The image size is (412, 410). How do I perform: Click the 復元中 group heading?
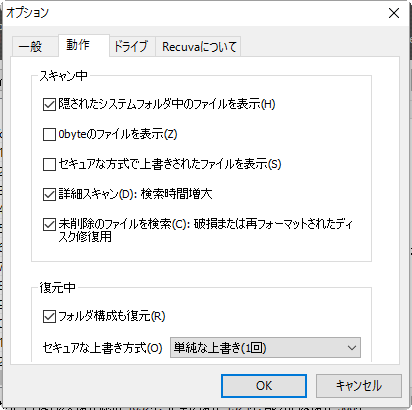click(x=57, y=287)
